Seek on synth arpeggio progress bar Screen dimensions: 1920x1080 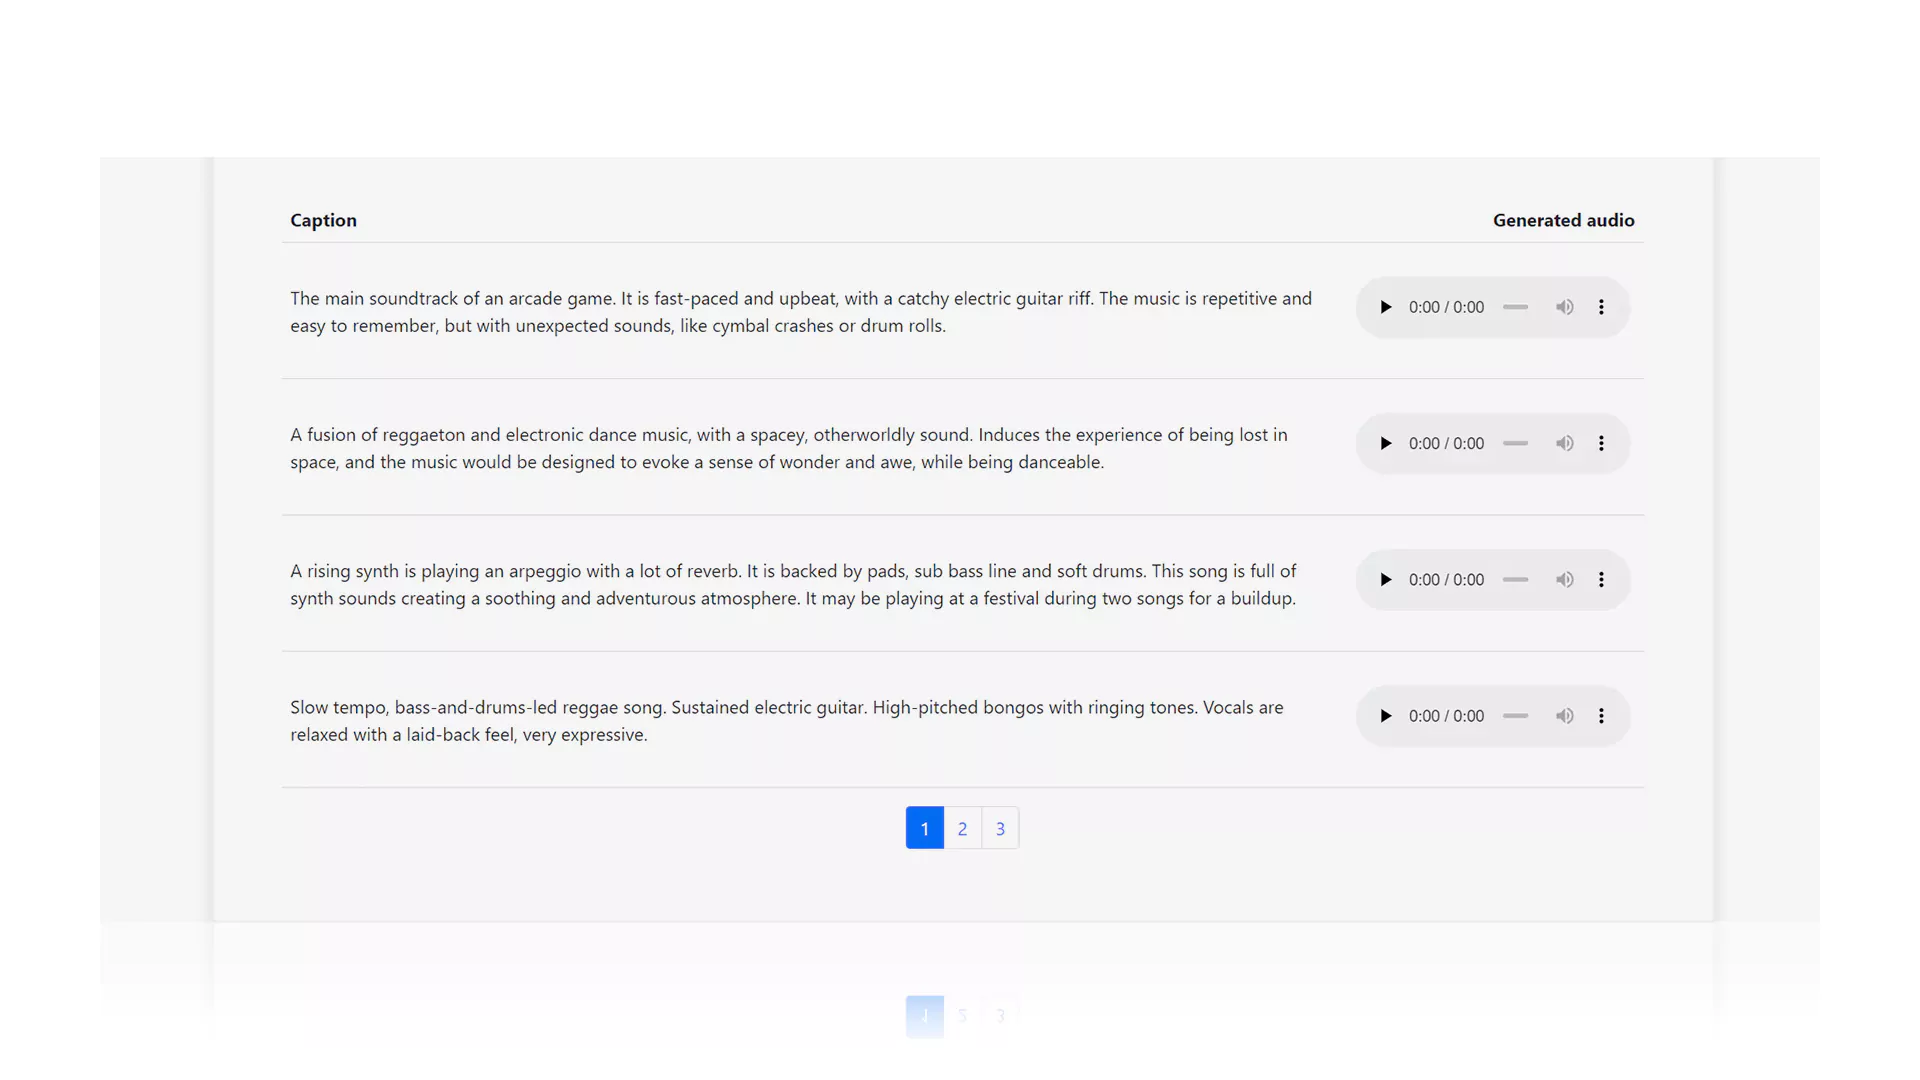click(1515, 580)
